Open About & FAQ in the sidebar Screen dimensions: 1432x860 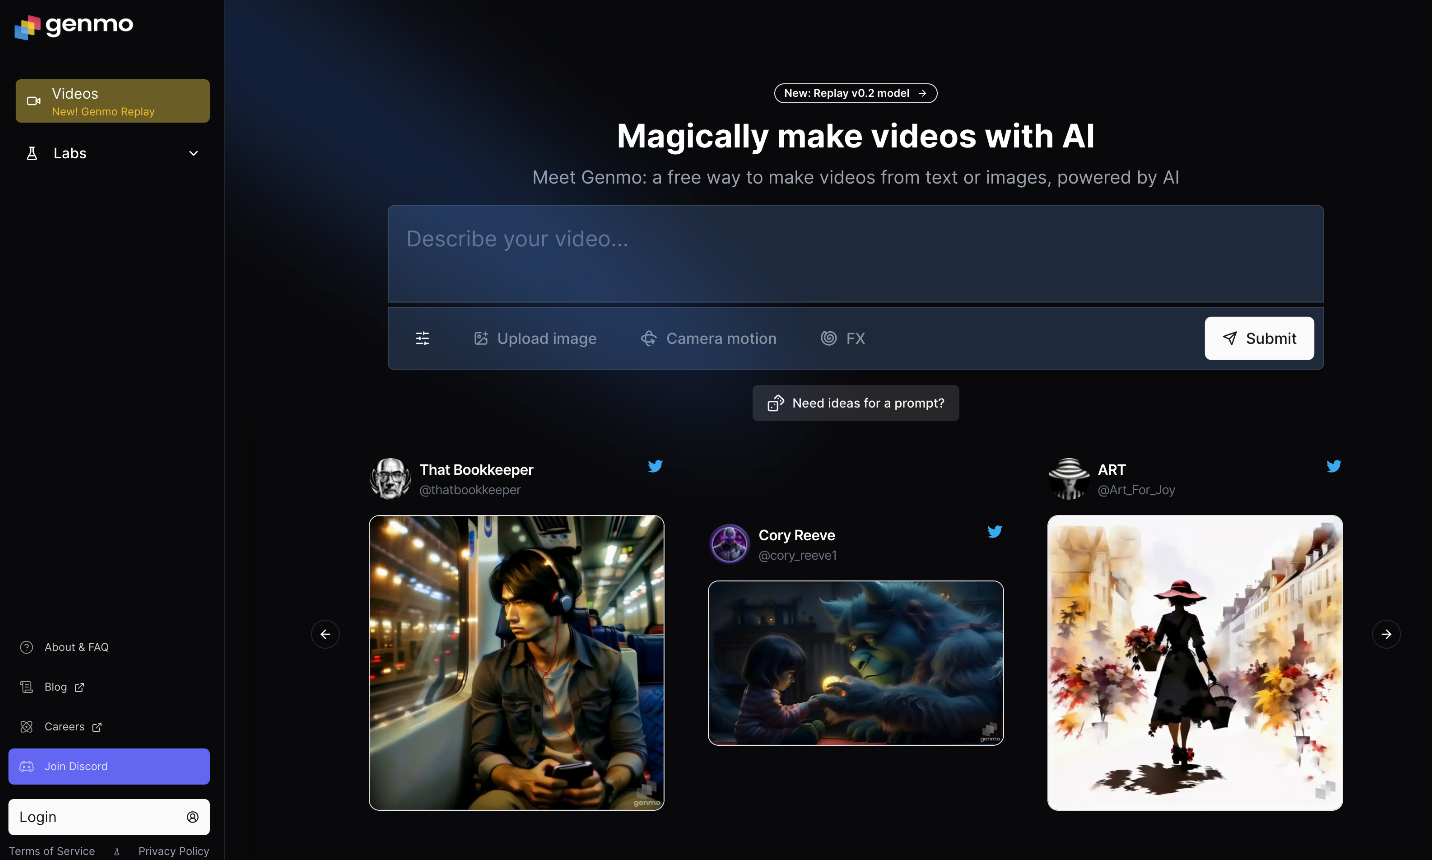point(76,647)
